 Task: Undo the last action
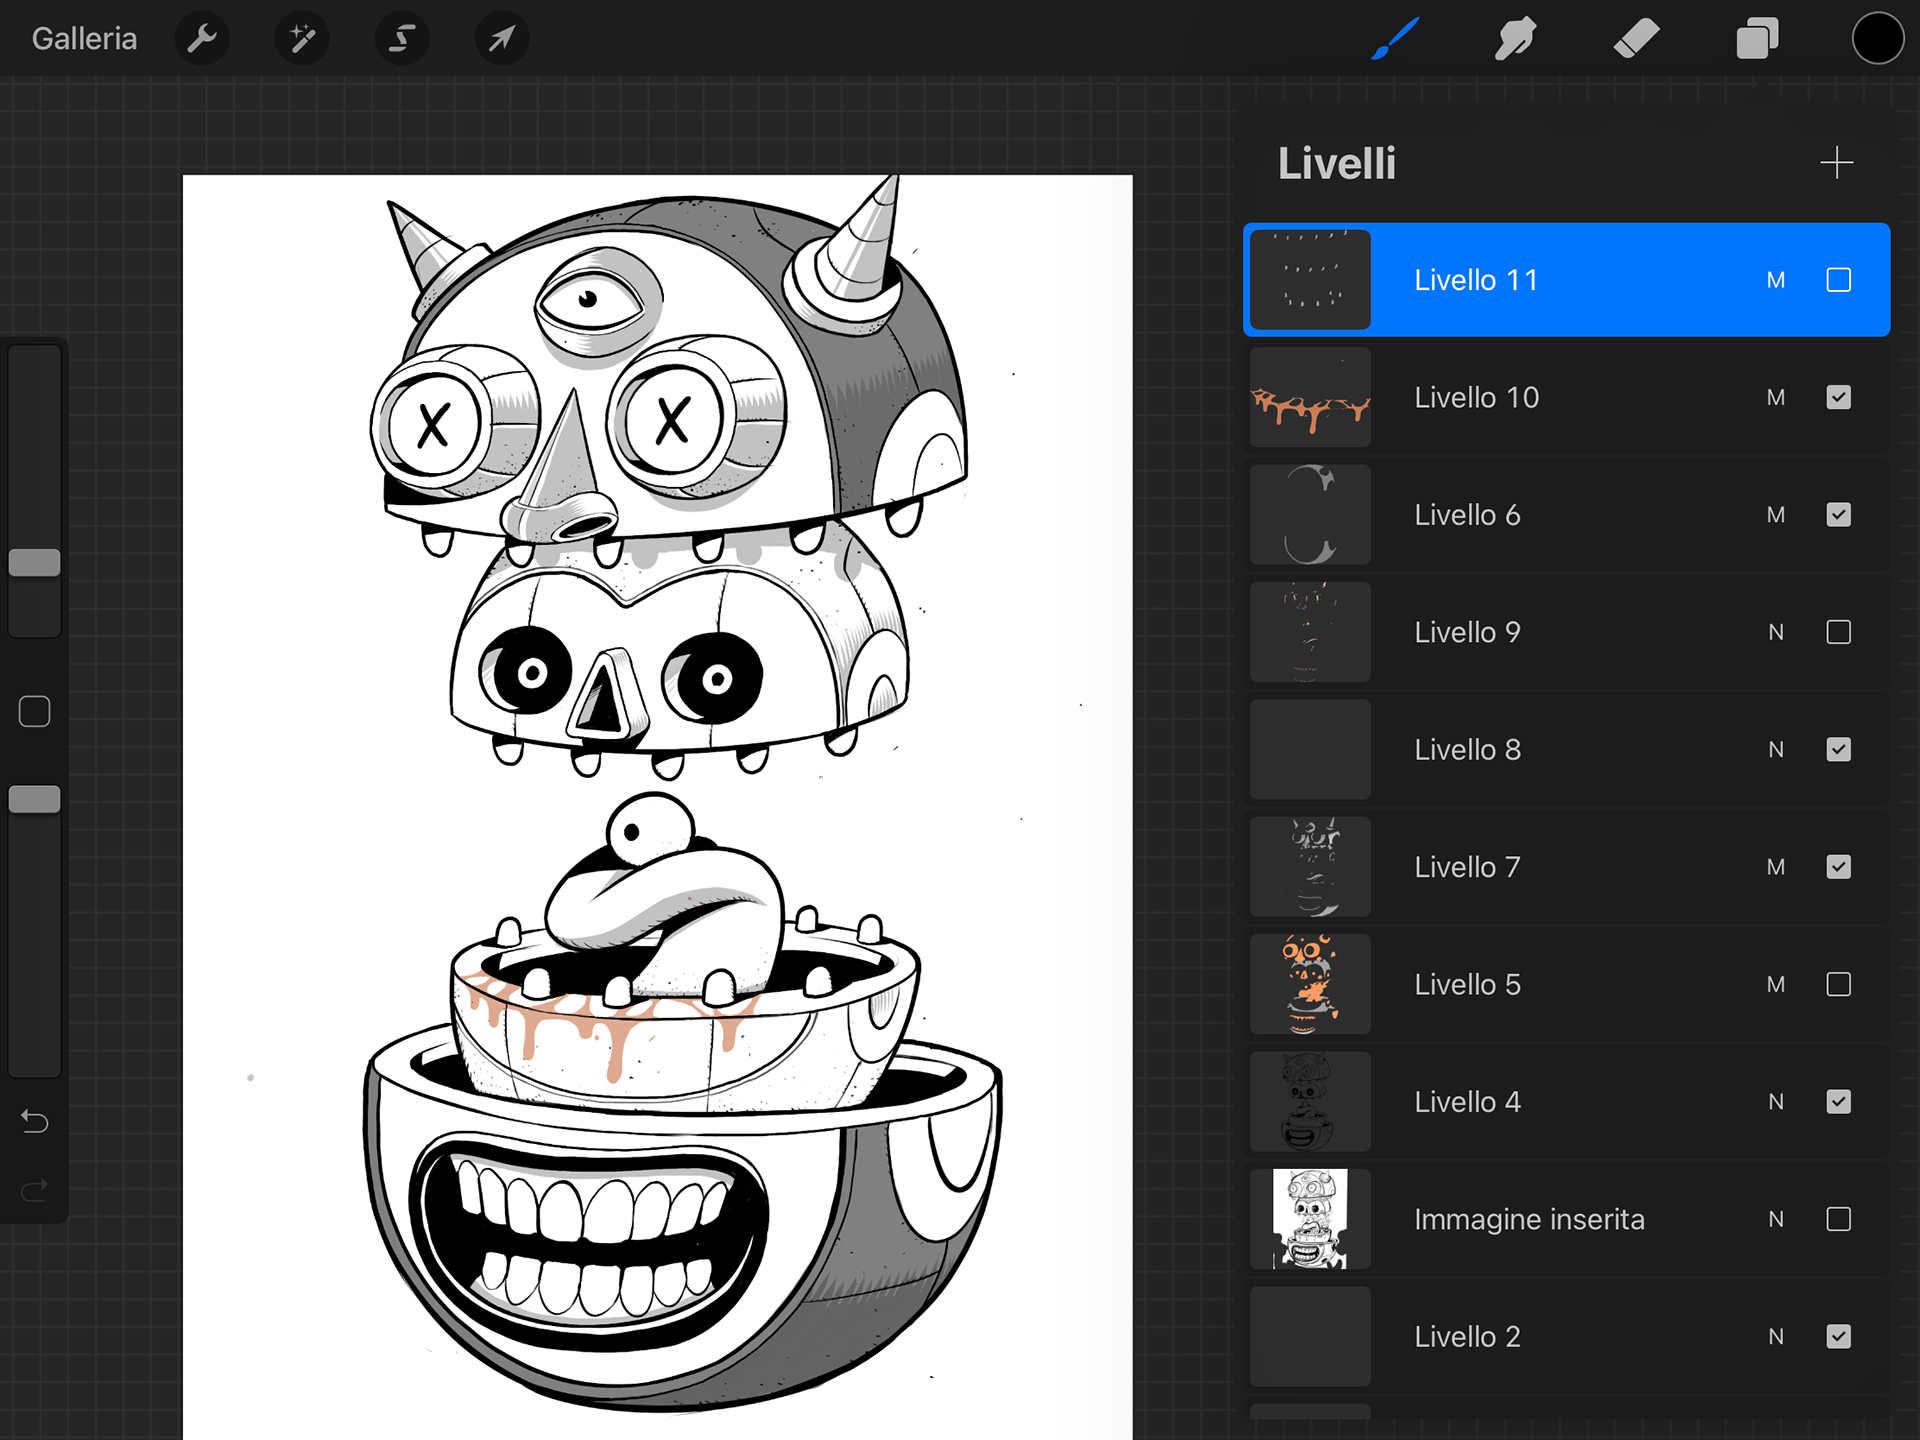click(35, 1122)
